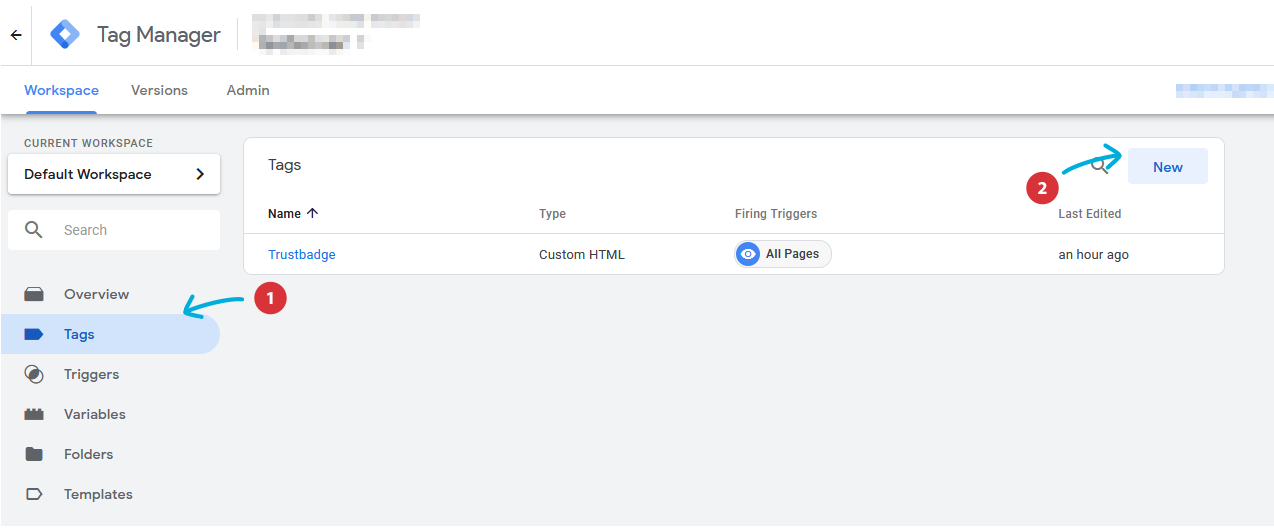Open the Trustbadge tag link

click(302, 254)
